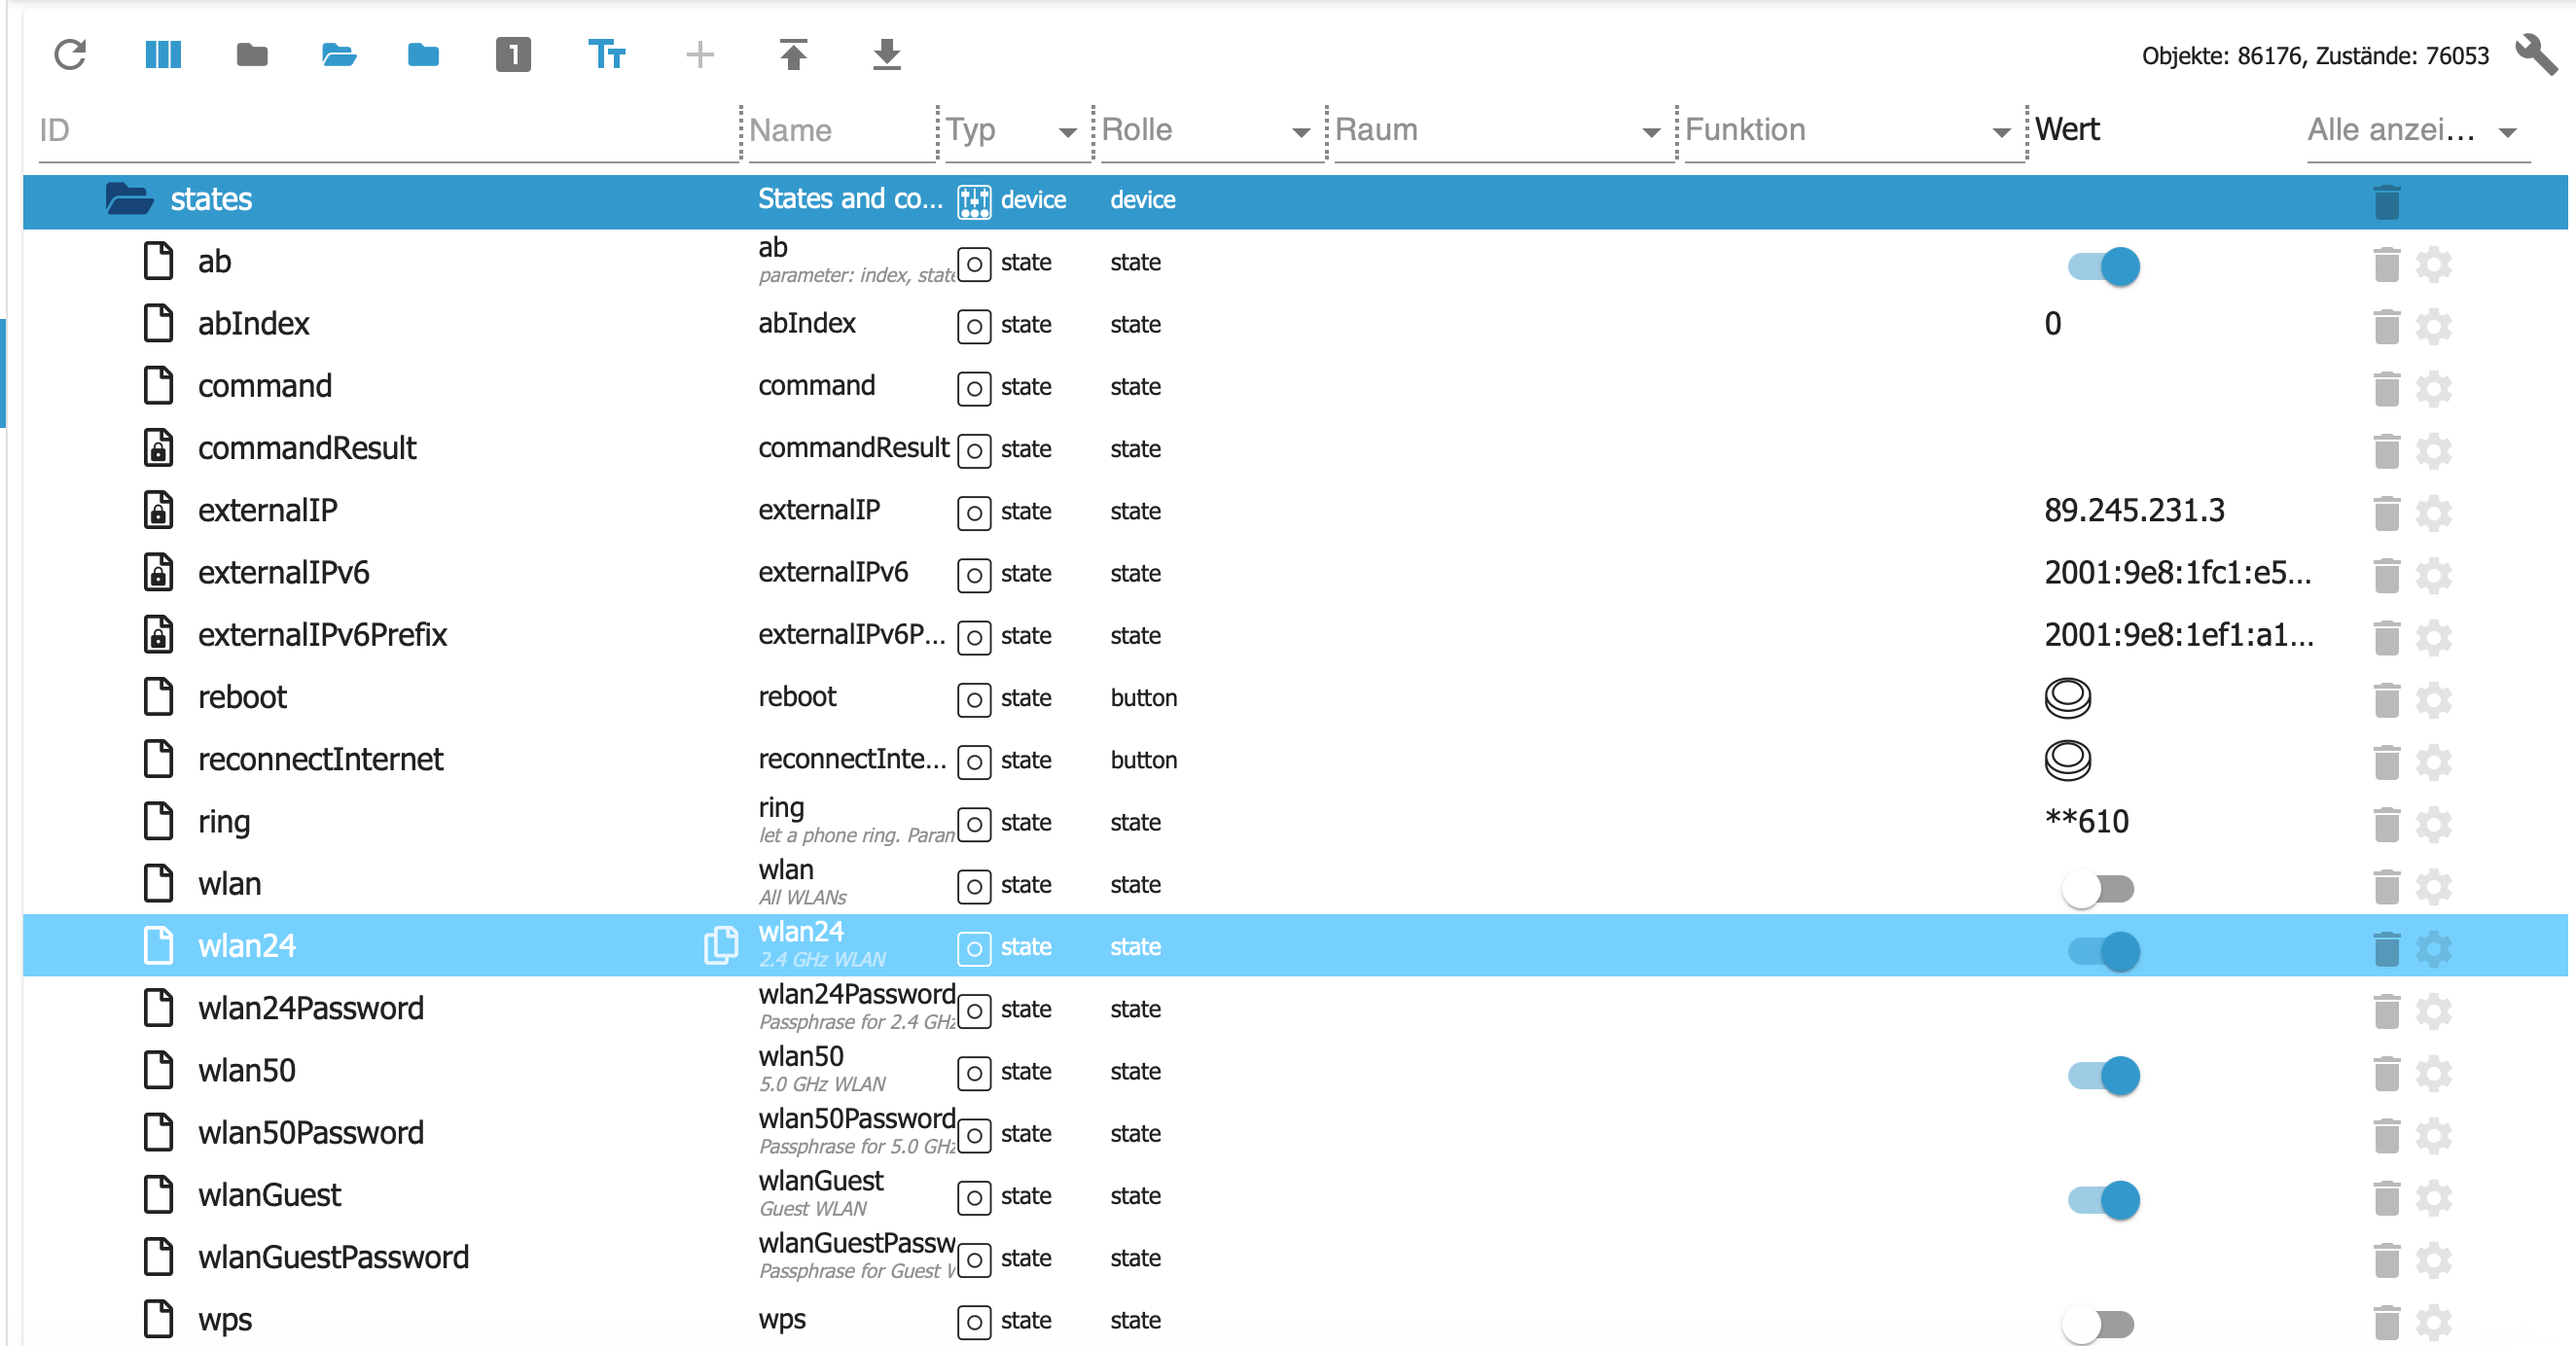Click the copy ID icon on wlan24
The width and height of the screenshot is (2576, 1346).
coord(720,945)
